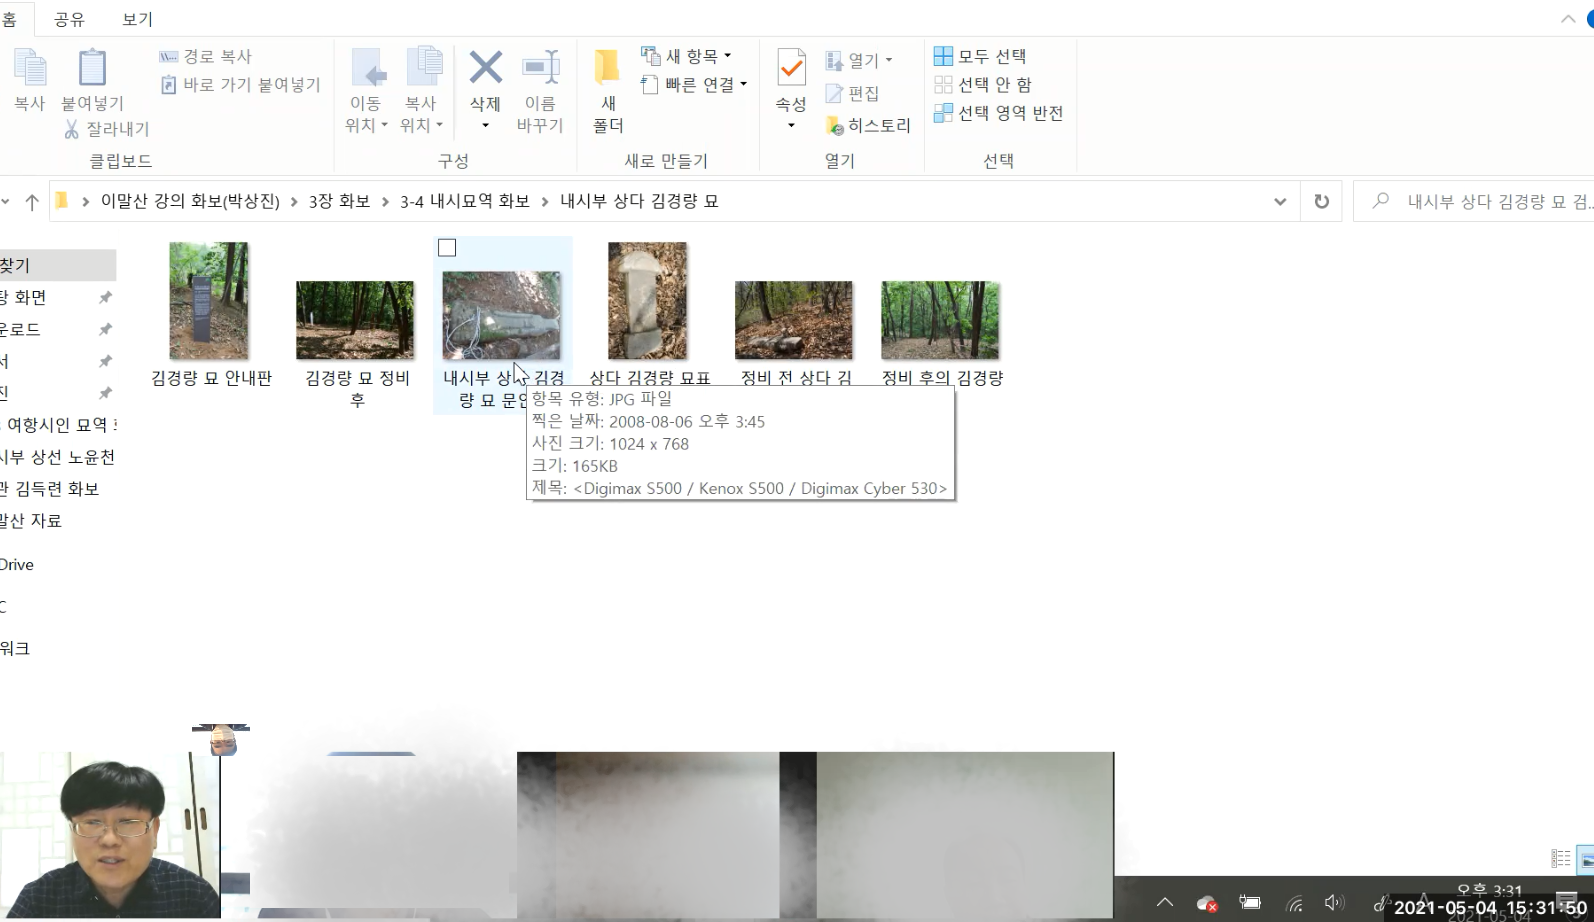Click the Delete (삭제) red X icon

(x=485, y=68)
